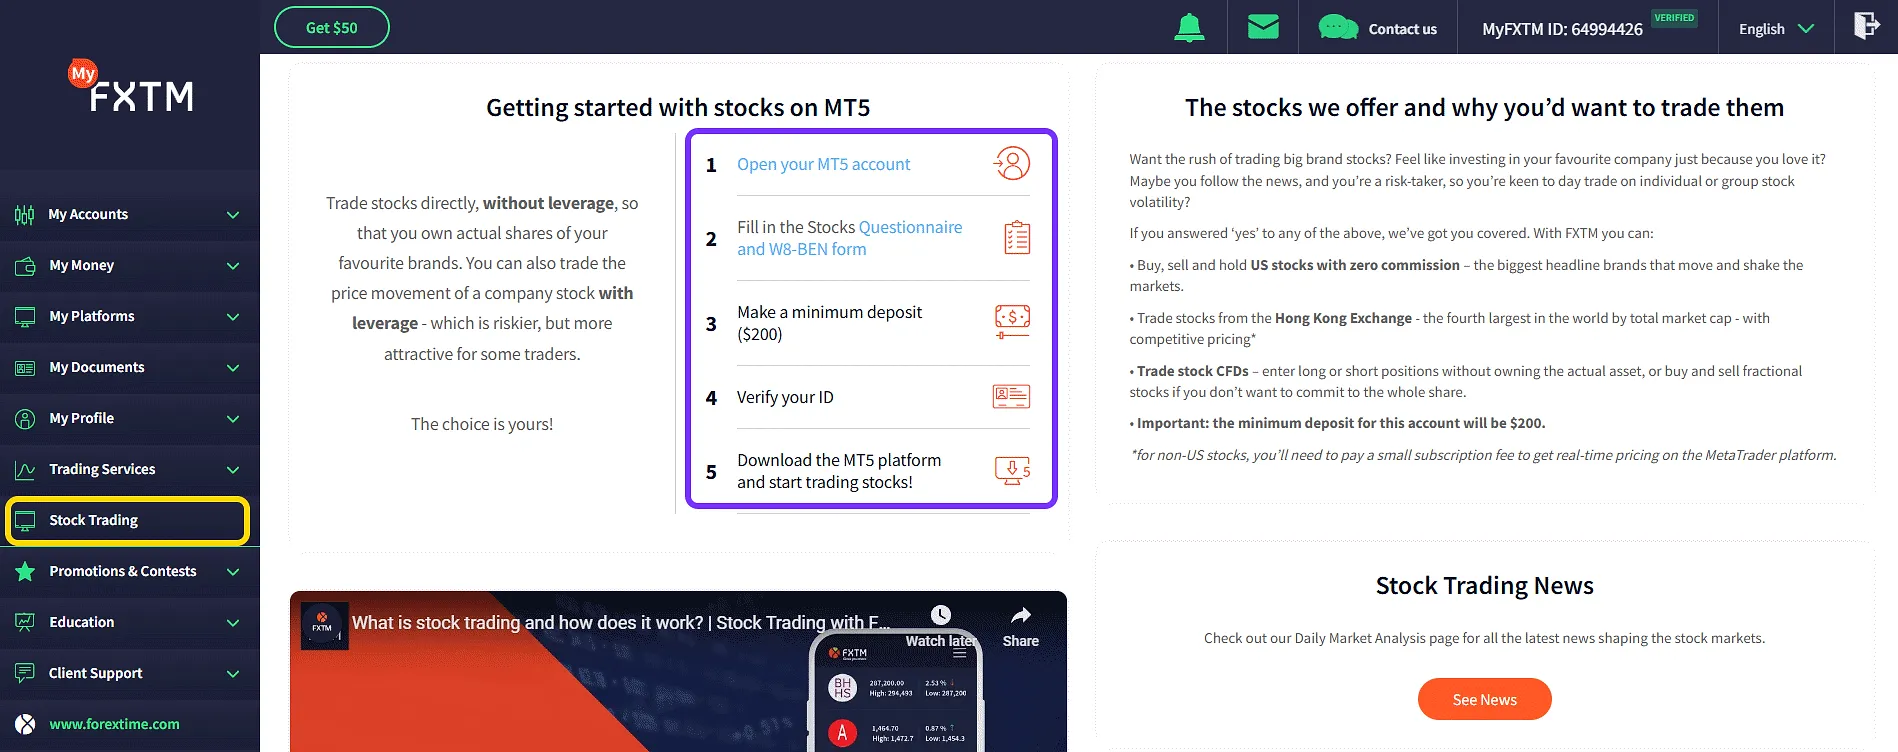This screenshot has width=1898, height=752.
Task: Click the Get $50 button
Action: 332,28
